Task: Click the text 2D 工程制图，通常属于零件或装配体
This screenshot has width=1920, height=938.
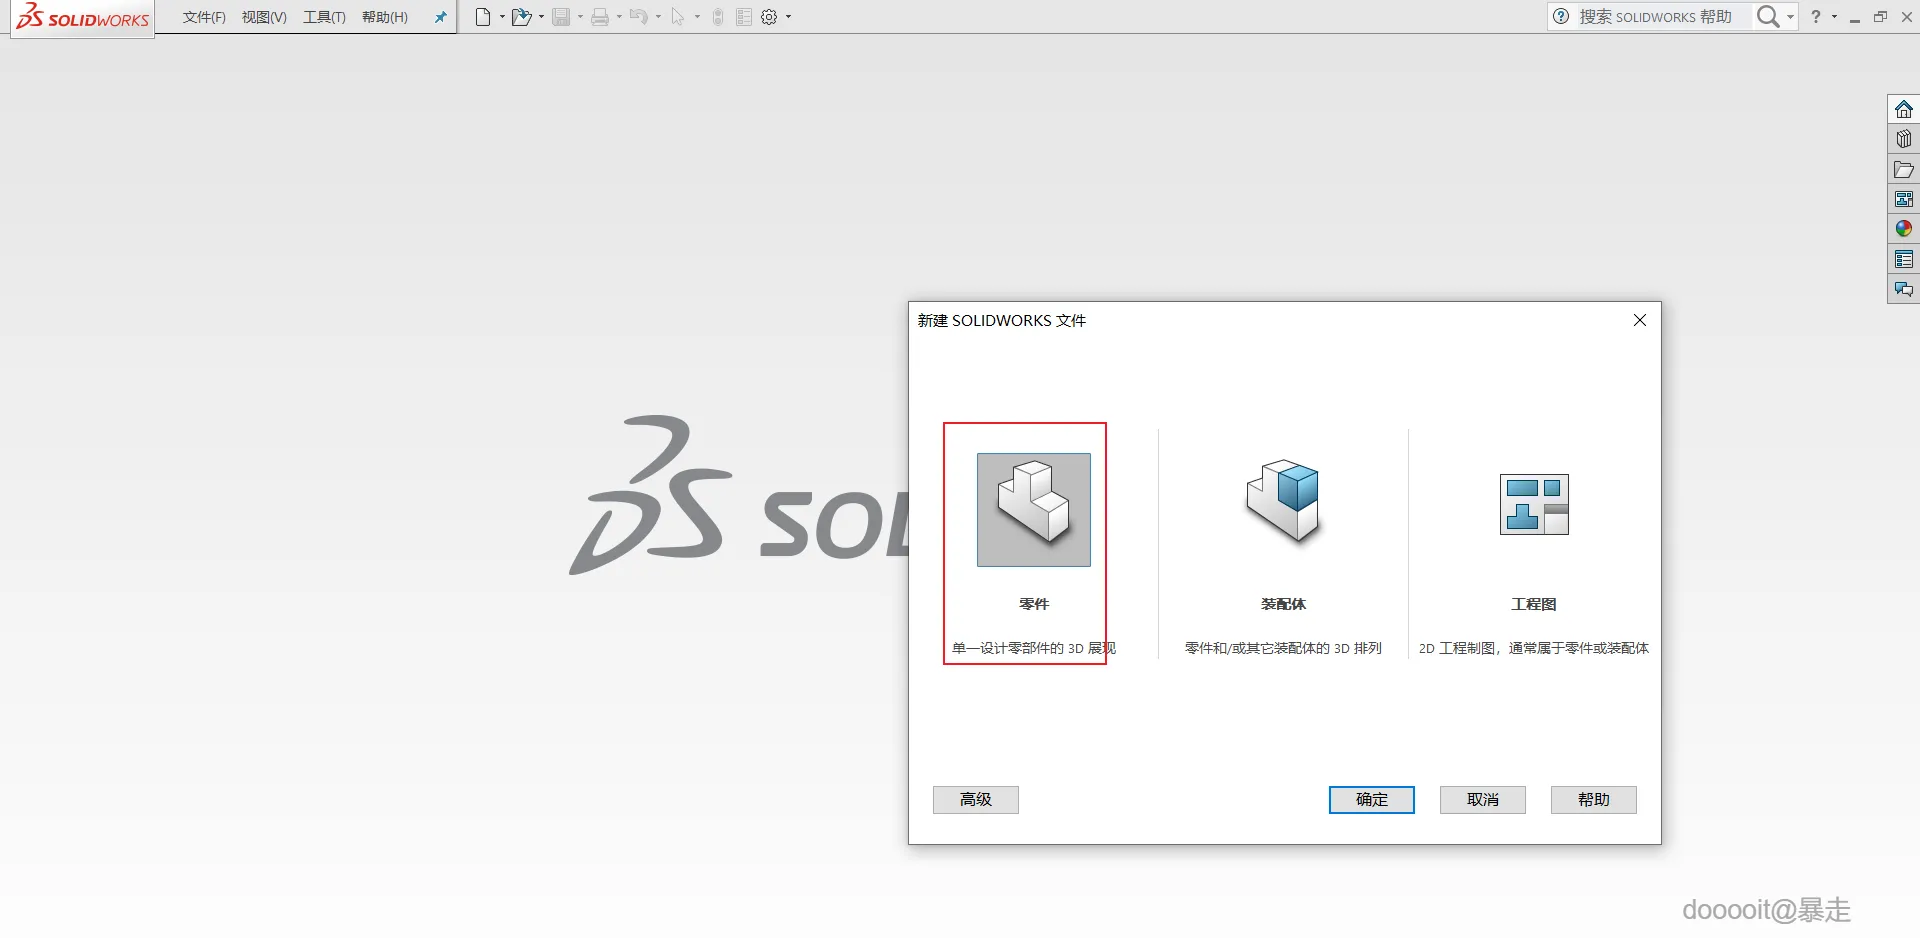Action: tap(1534, 648)
